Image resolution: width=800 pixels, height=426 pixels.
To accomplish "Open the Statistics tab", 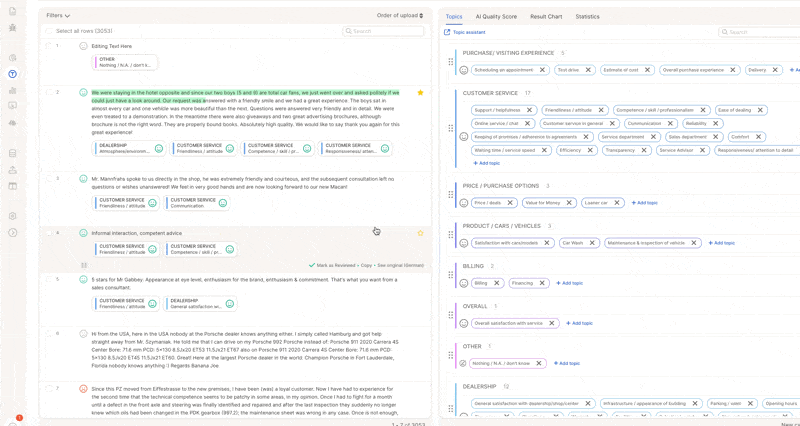I will point(587,16).
